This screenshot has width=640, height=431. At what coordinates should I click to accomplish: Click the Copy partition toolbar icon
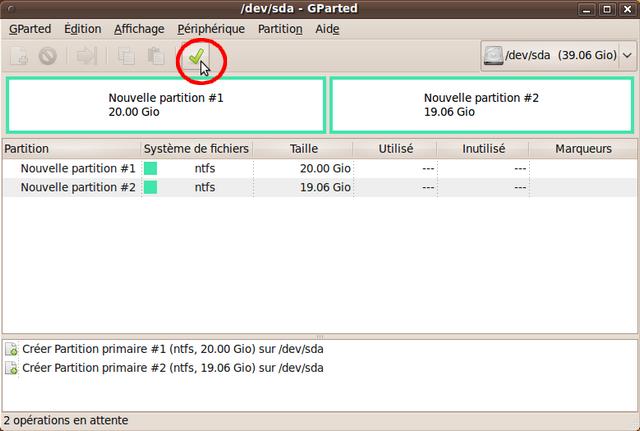126,56
